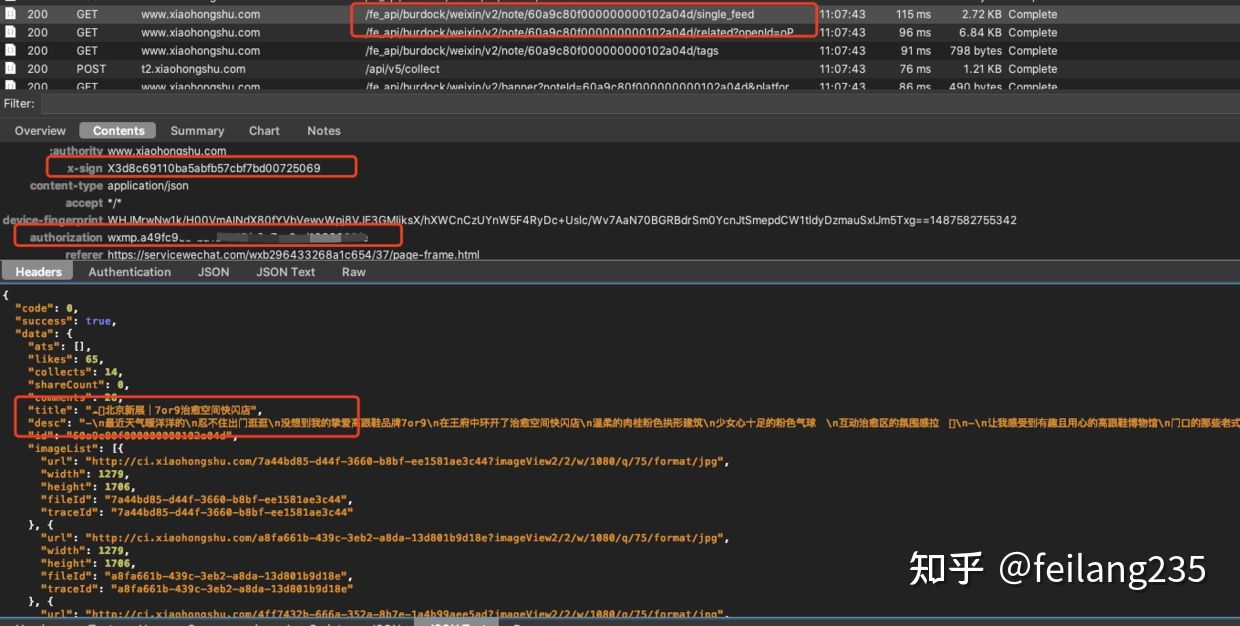Select the authorization header name

pos(66,238)
